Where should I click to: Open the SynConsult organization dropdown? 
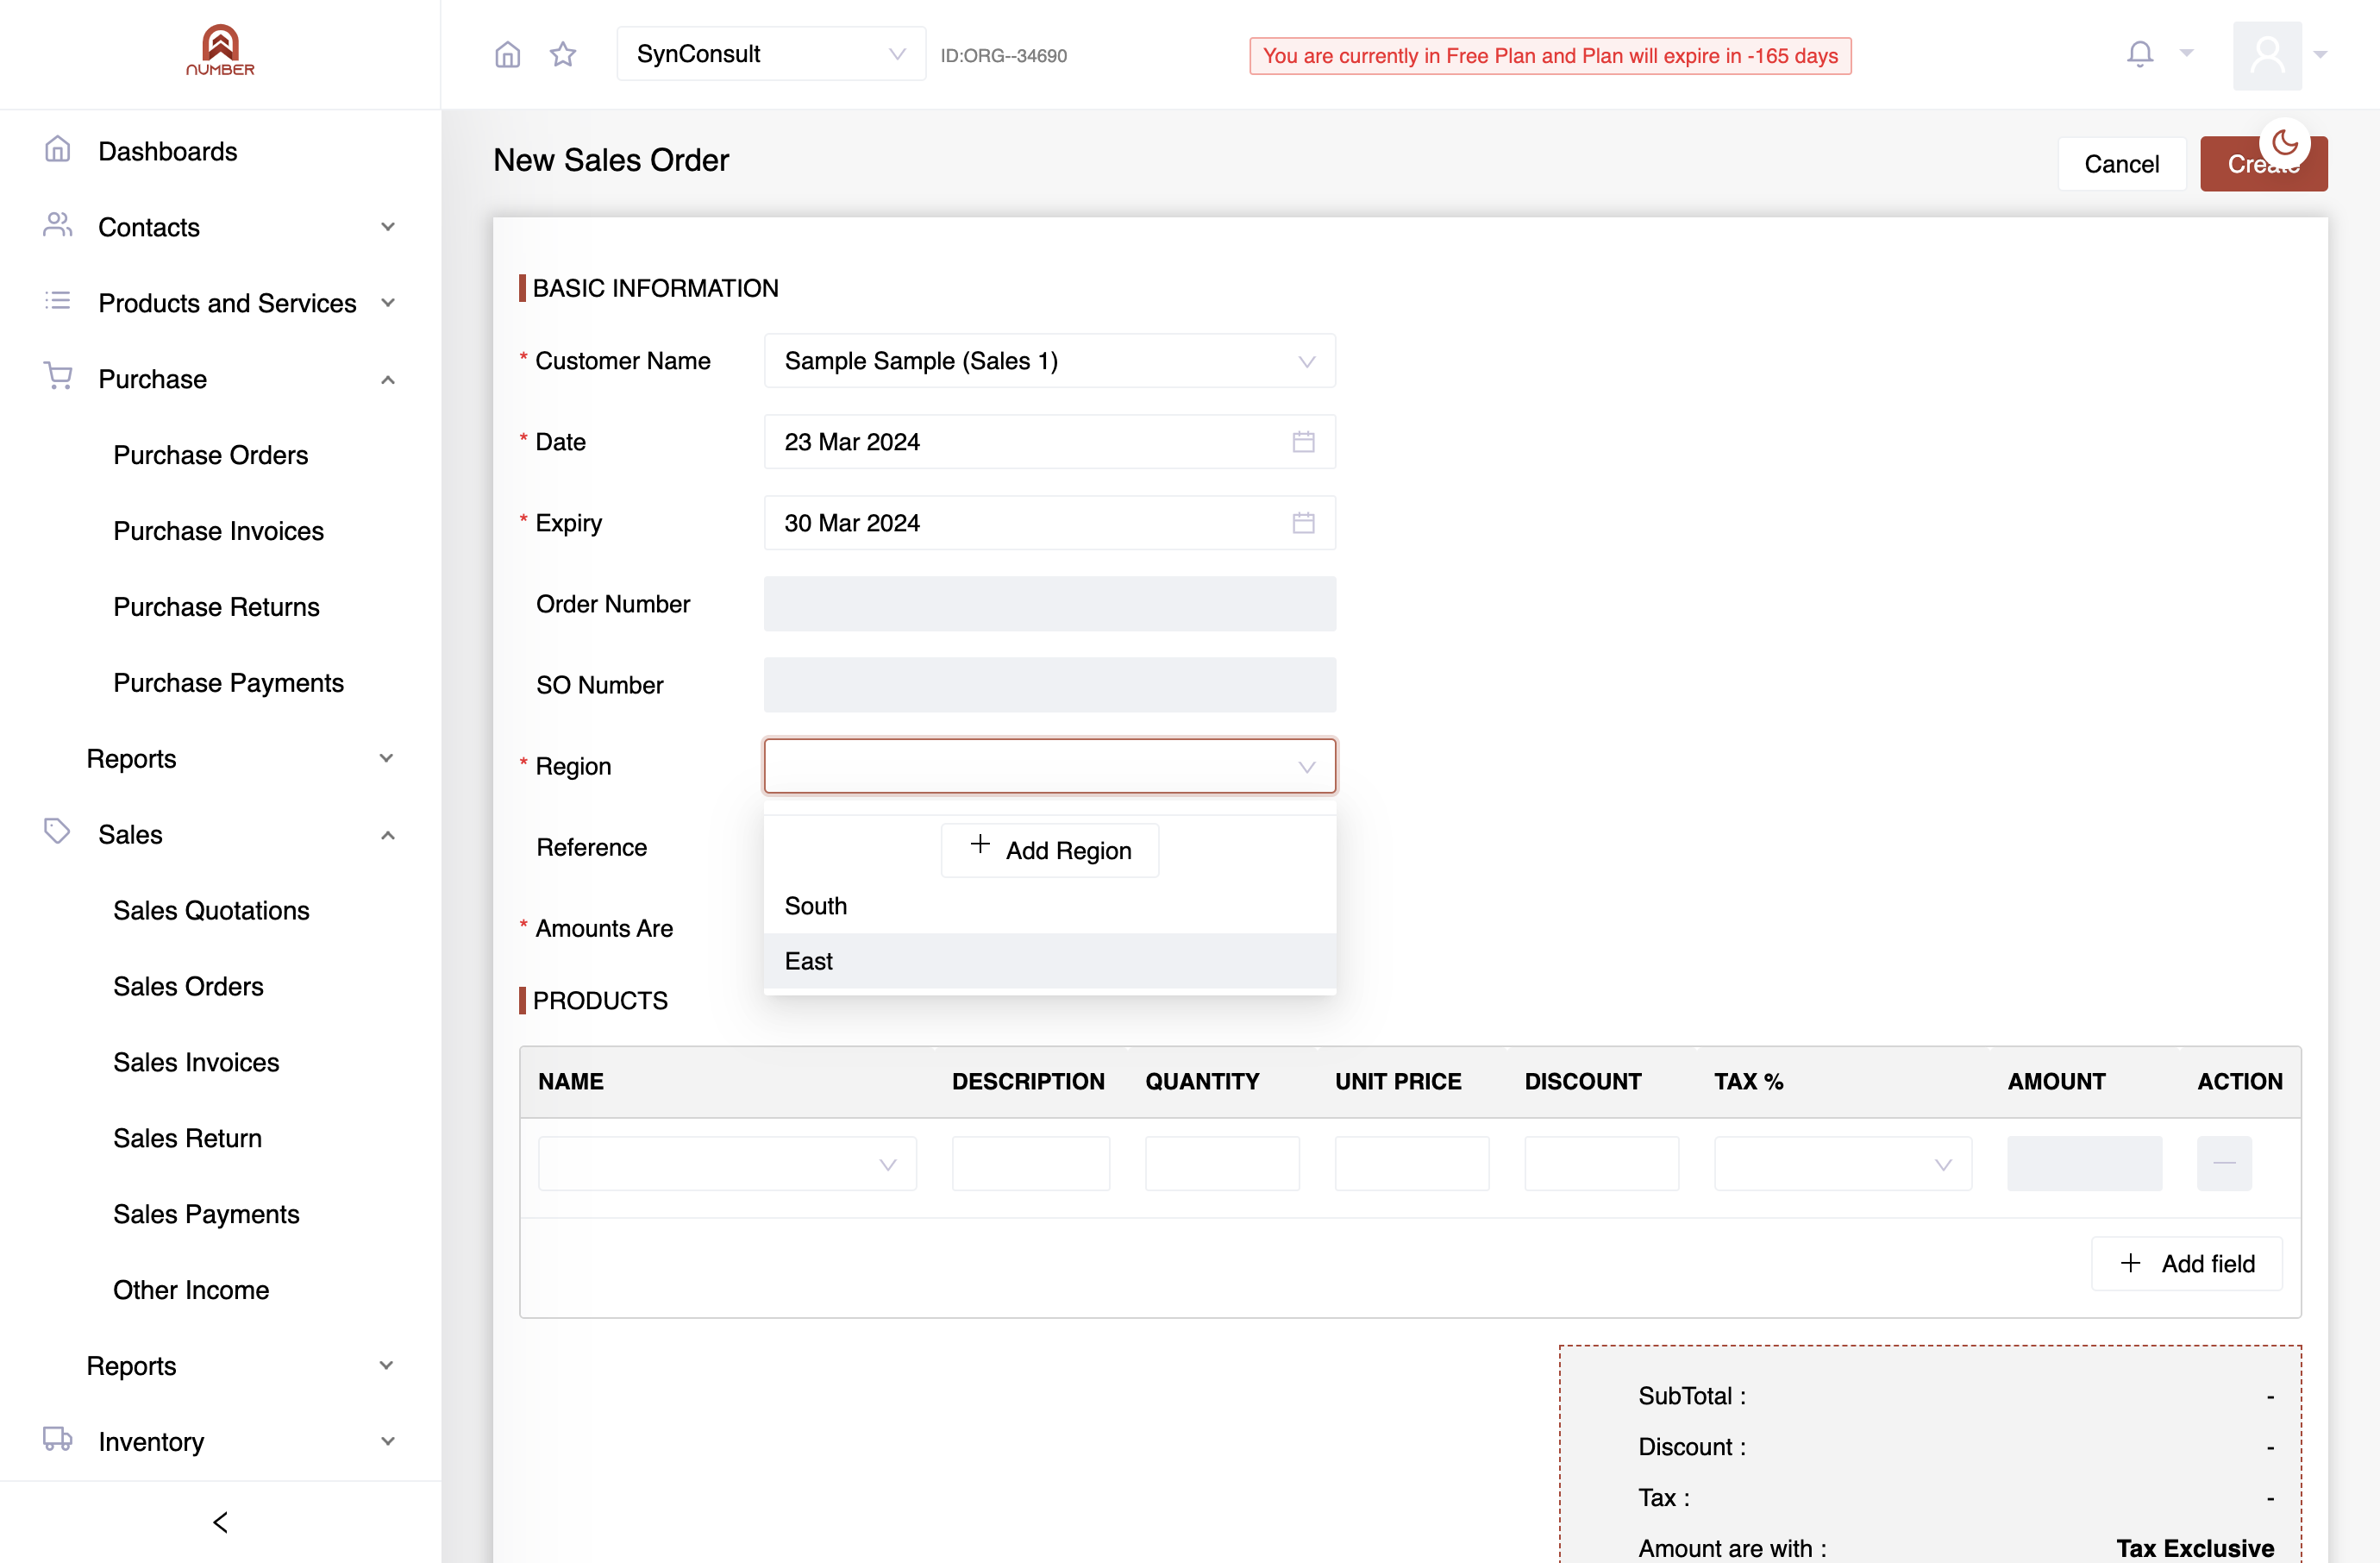771,54
